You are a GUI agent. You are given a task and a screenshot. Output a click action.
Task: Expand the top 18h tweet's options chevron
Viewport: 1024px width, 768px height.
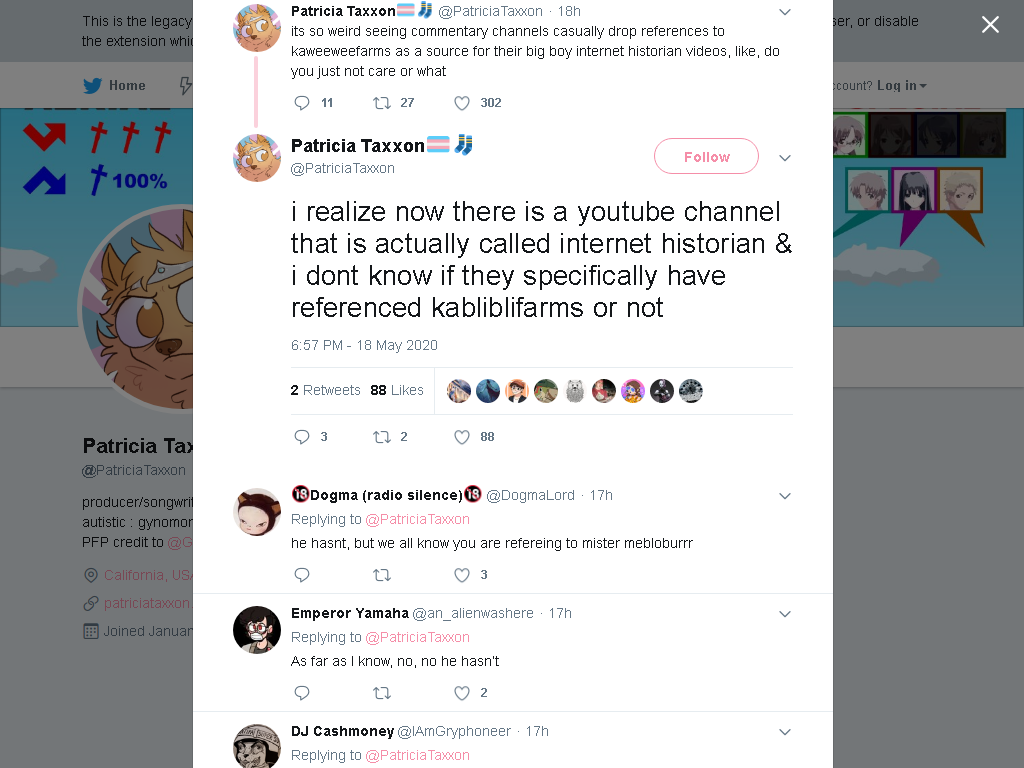(785, 12)
